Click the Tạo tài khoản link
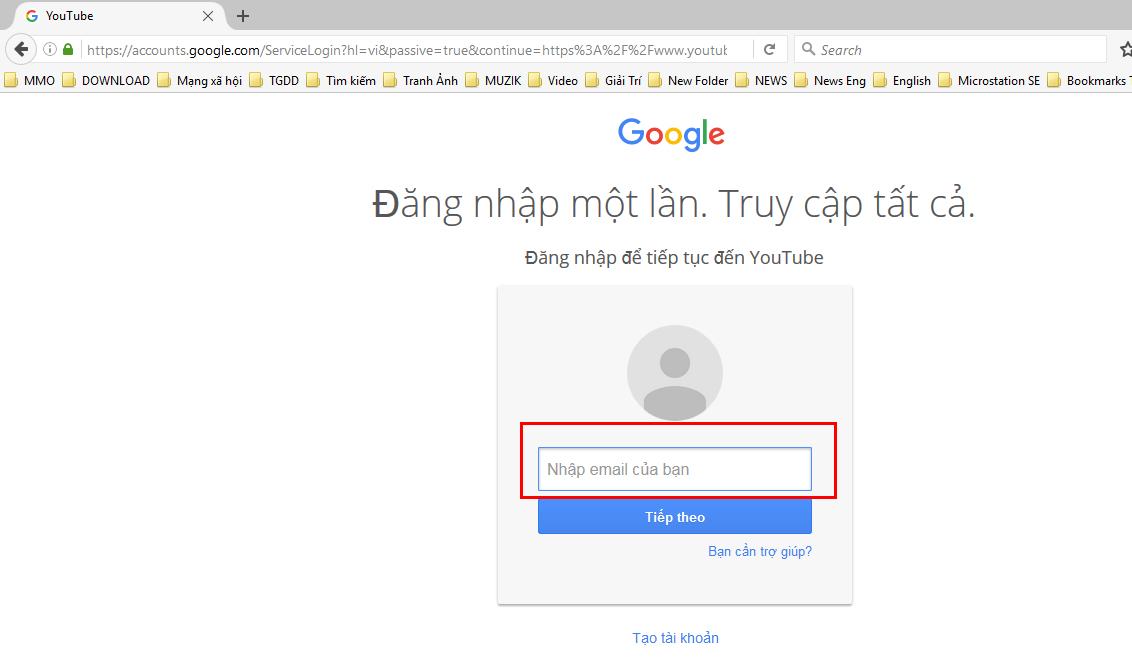The height and width of the screenshot is (672, 1132). [x=676, y=638]
